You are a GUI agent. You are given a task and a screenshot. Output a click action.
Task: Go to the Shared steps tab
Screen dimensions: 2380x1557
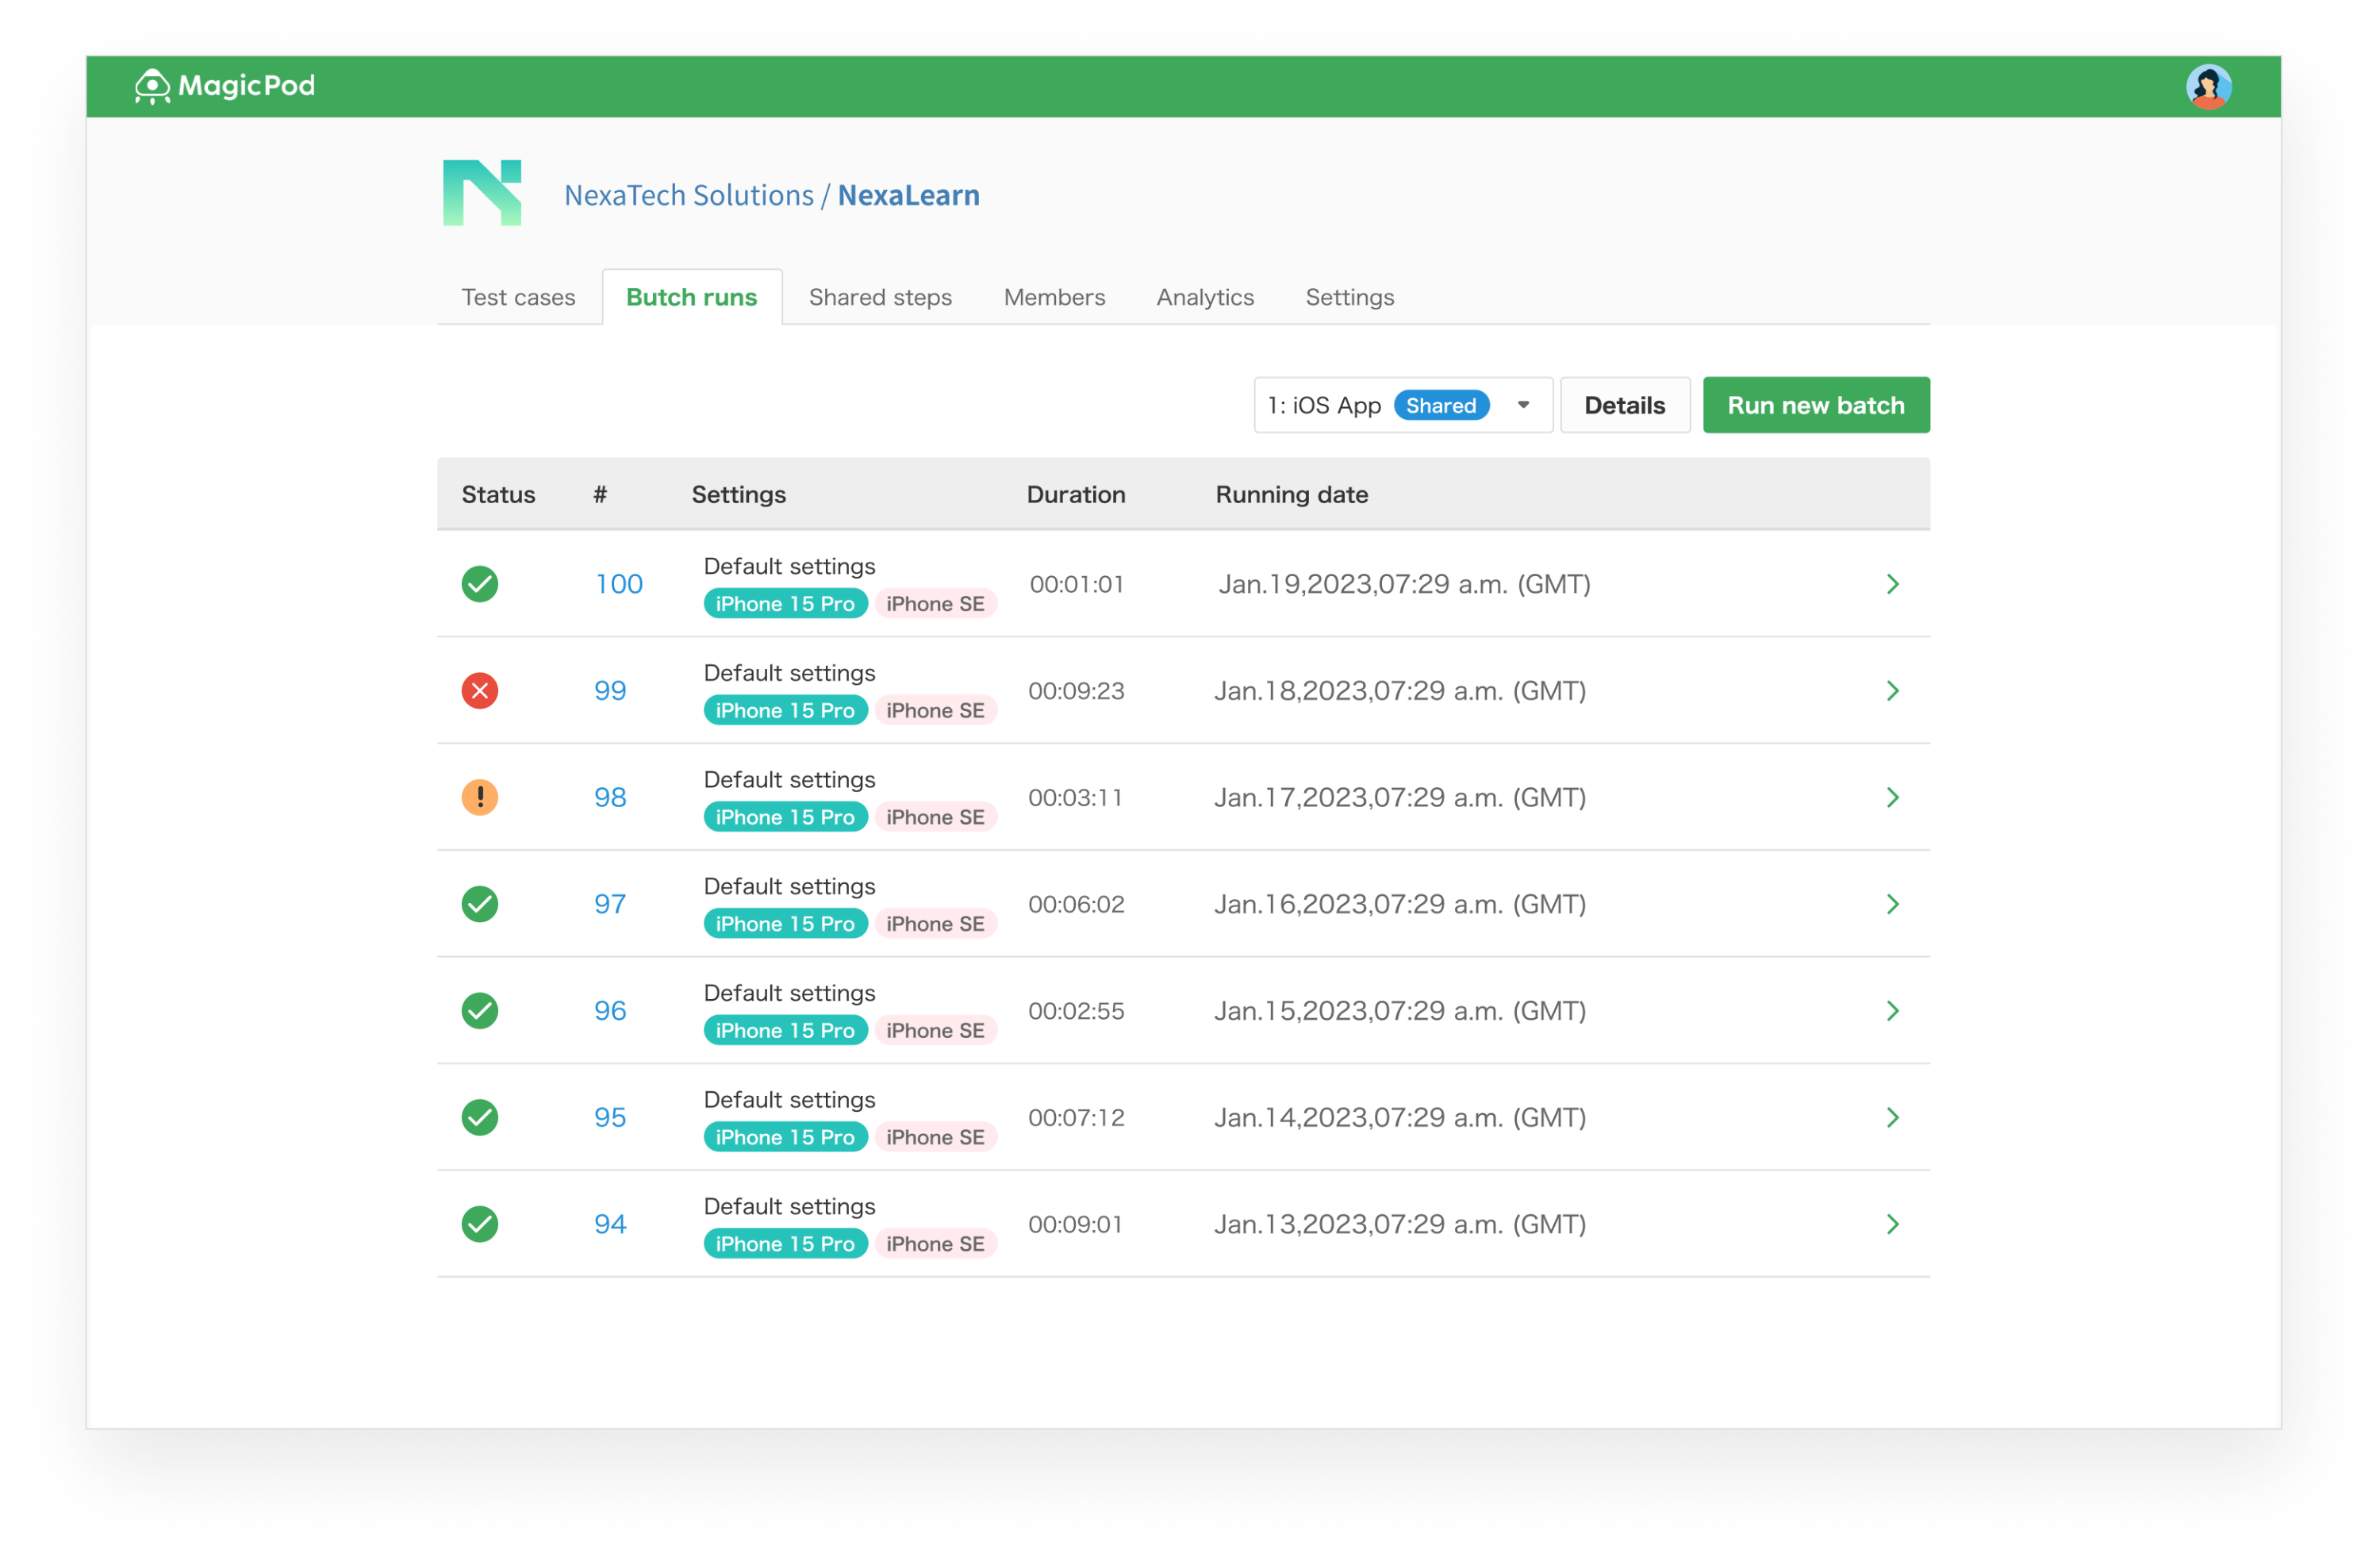(x=879, y=297)
